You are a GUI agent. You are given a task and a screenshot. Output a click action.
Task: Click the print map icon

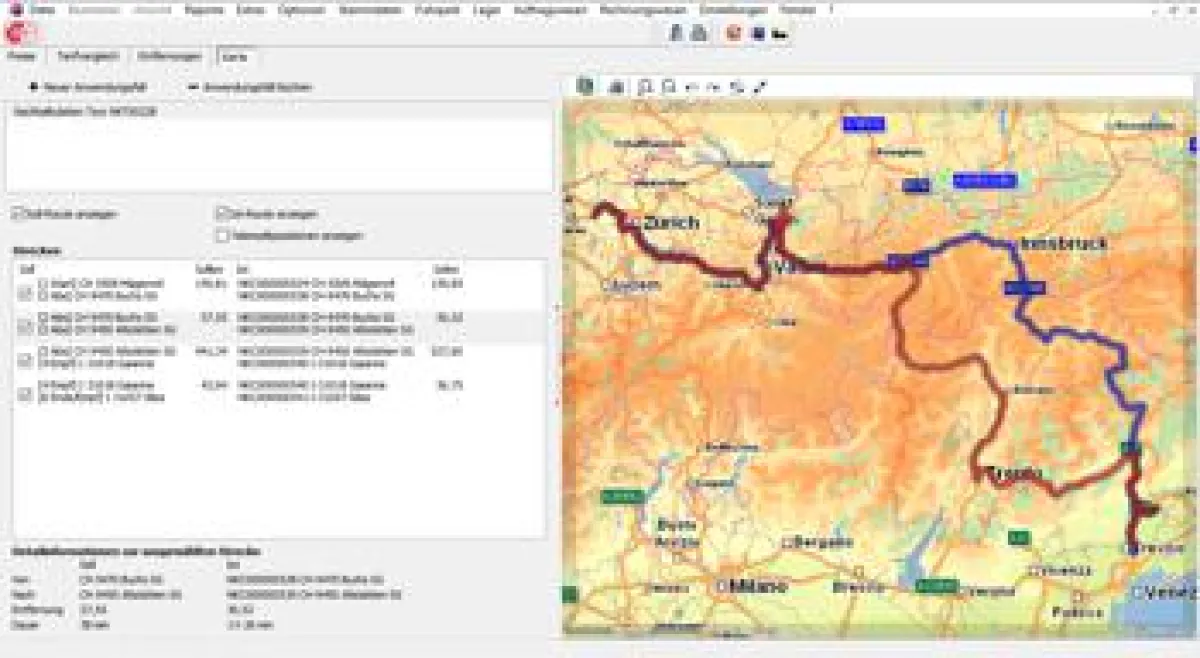pyautogui.click(x=616, y=85)
